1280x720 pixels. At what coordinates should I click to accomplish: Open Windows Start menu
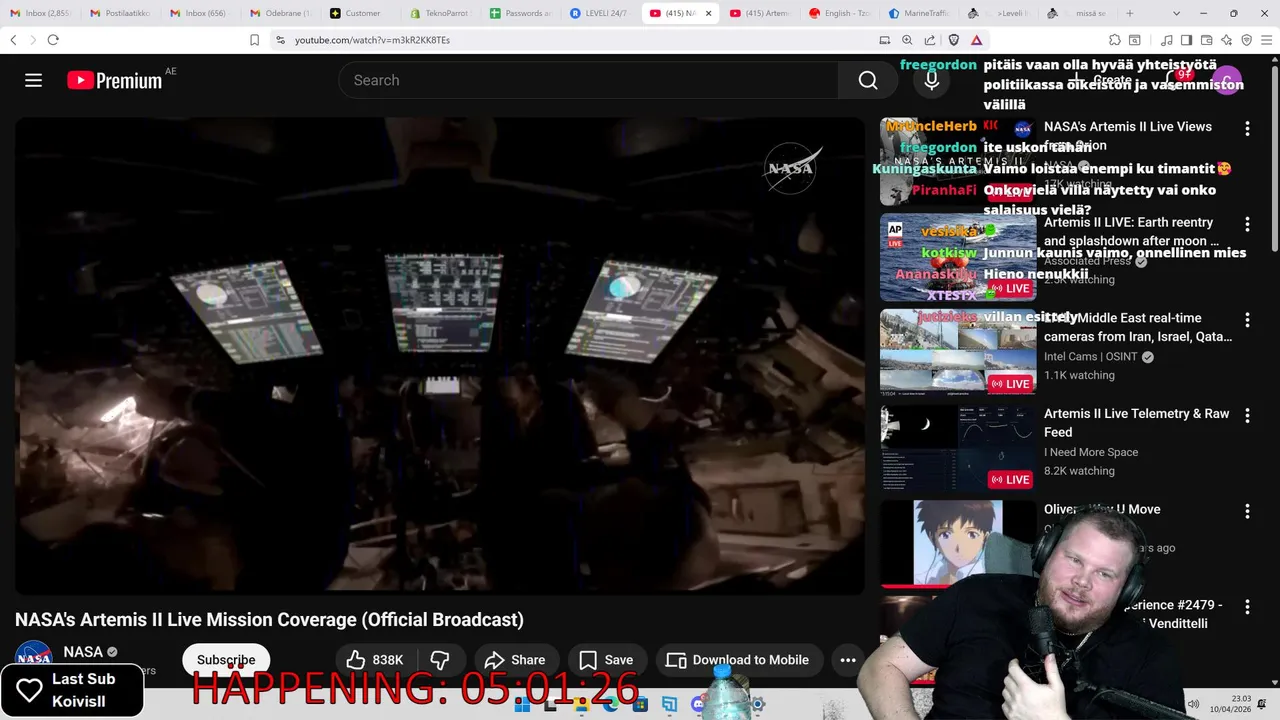(x=522, y=705)
